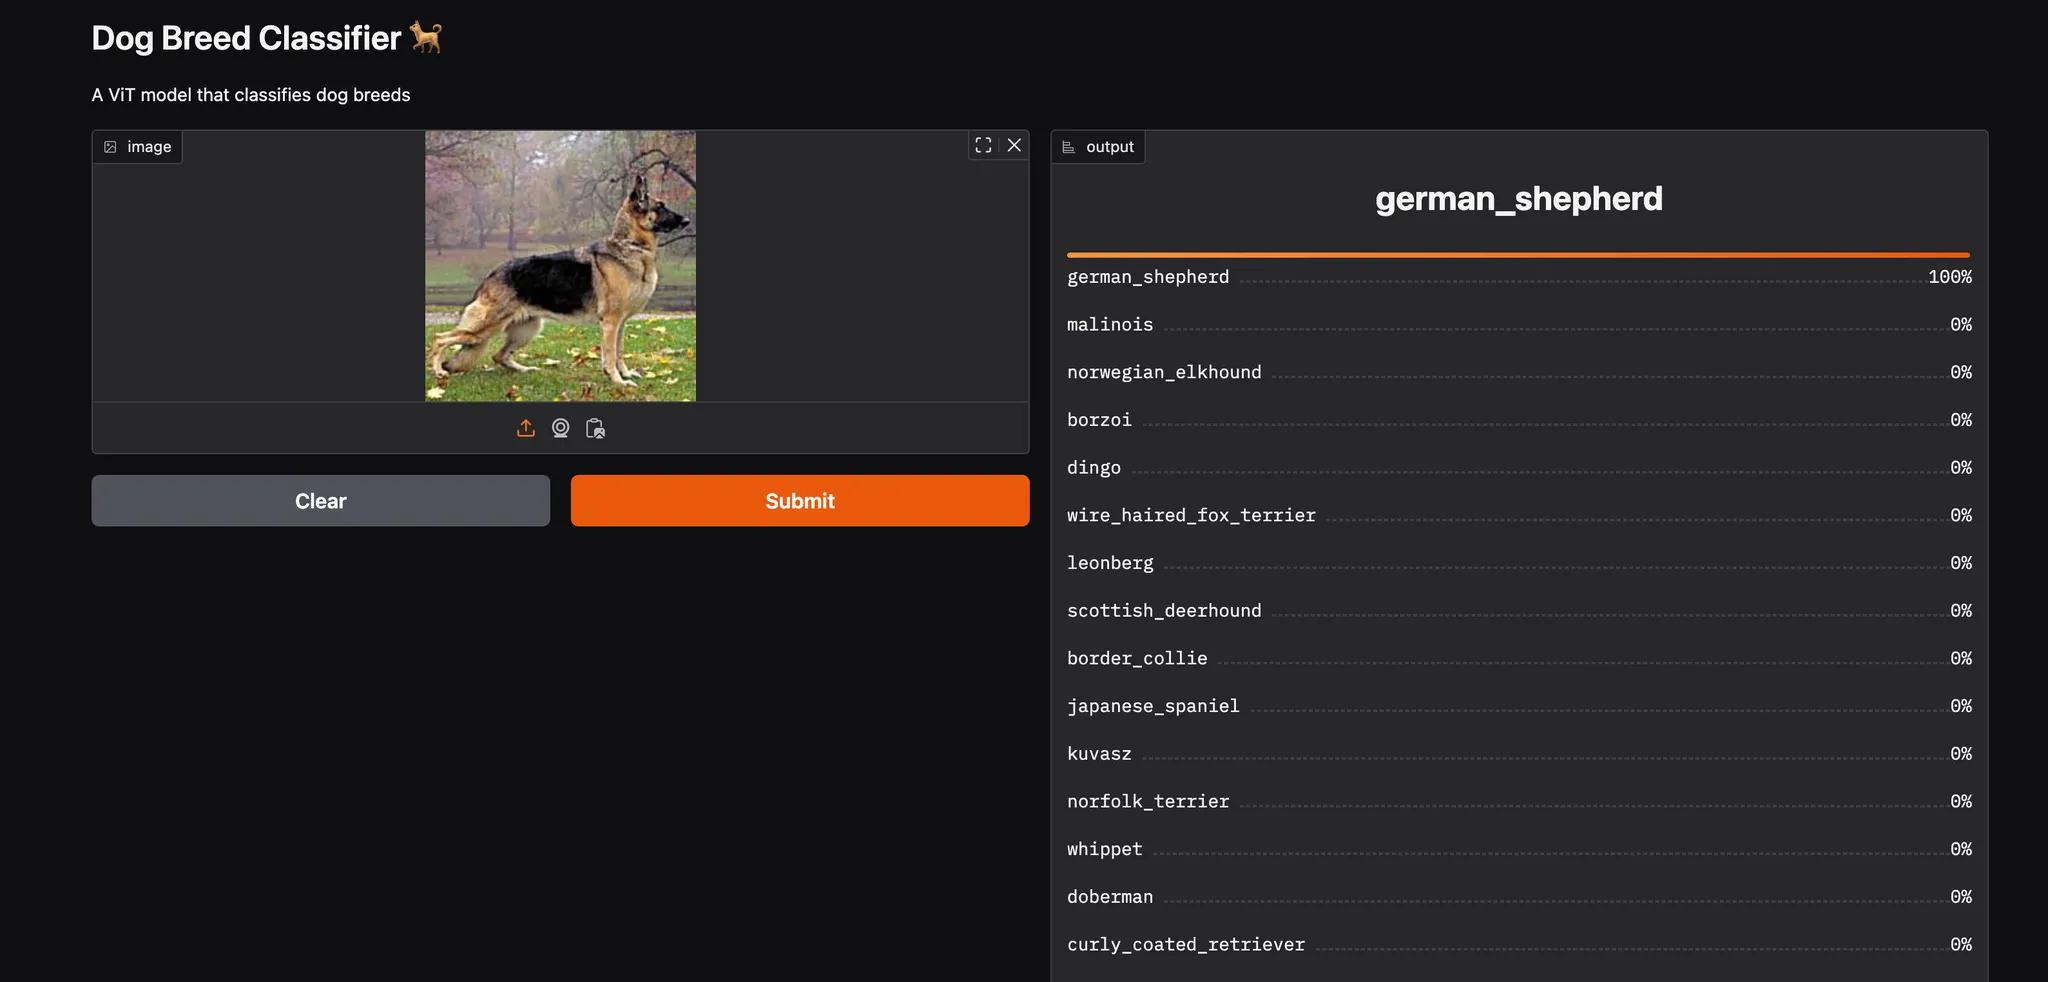View the dog image in fullscreen
The width and height of the screenshot is (2048, 982).
[x=983, y=145]
